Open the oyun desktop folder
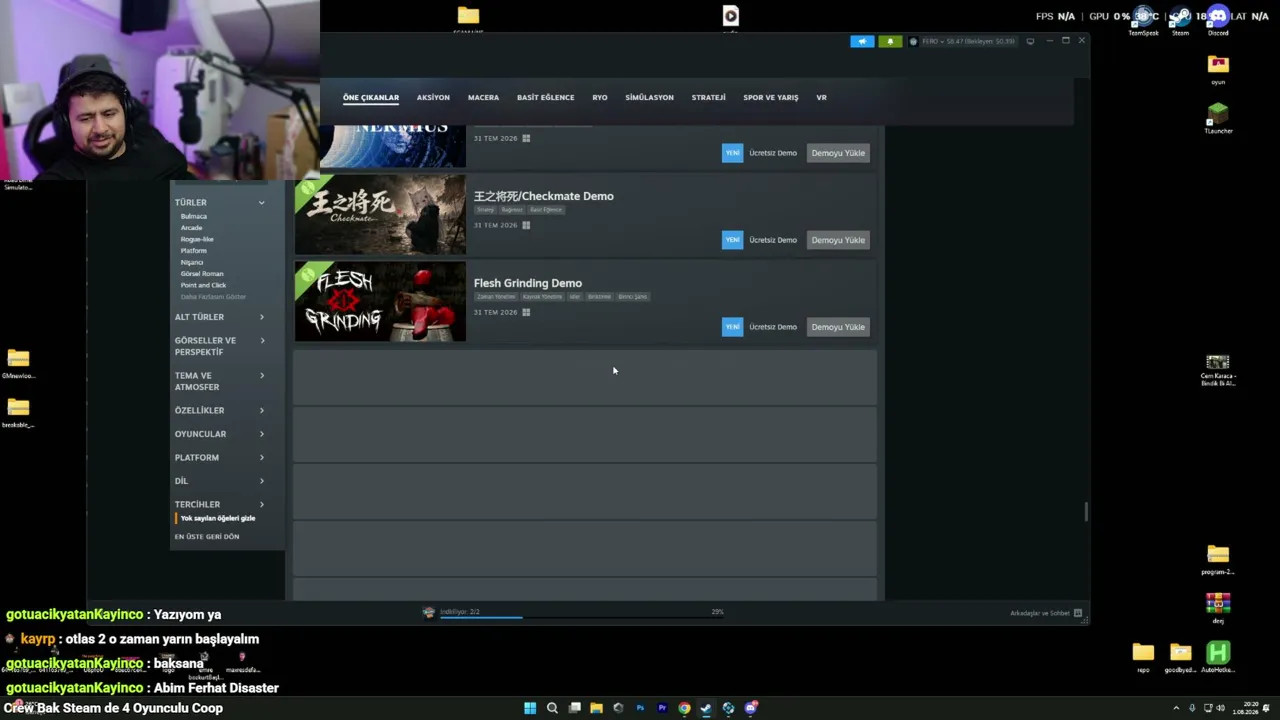Screen dimensions: 1280x720 1218,69
